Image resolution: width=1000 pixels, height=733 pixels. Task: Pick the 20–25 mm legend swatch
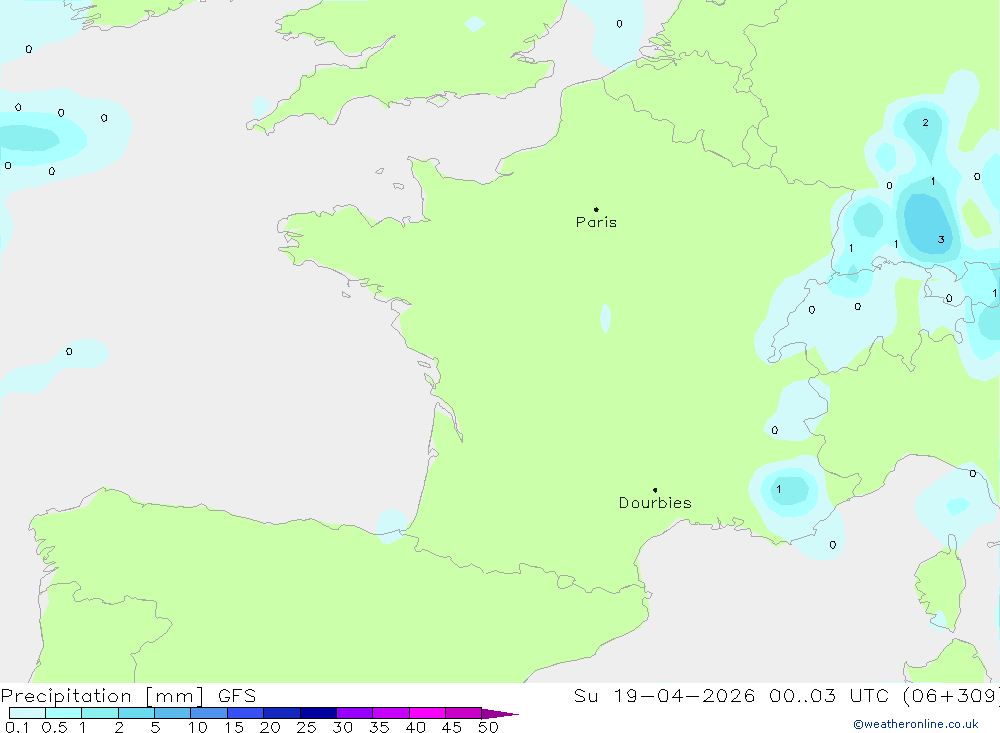282,713
